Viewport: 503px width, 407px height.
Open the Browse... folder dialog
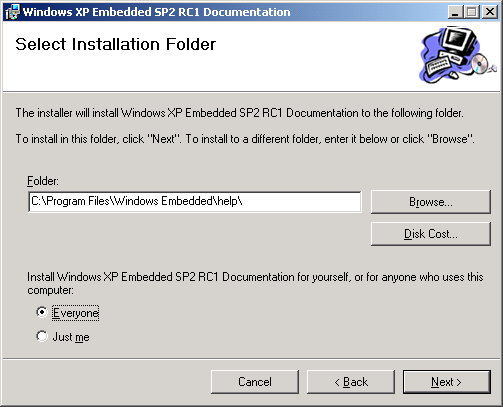(431, 202)
